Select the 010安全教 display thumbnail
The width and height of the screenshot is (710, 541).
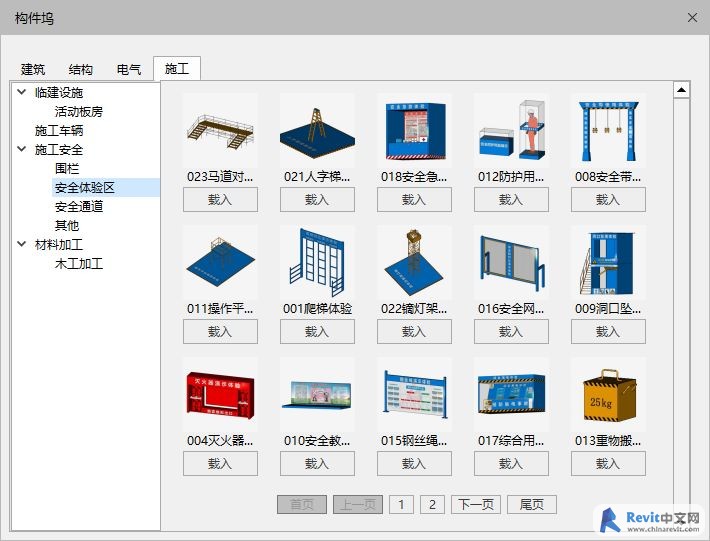(317, 394)
